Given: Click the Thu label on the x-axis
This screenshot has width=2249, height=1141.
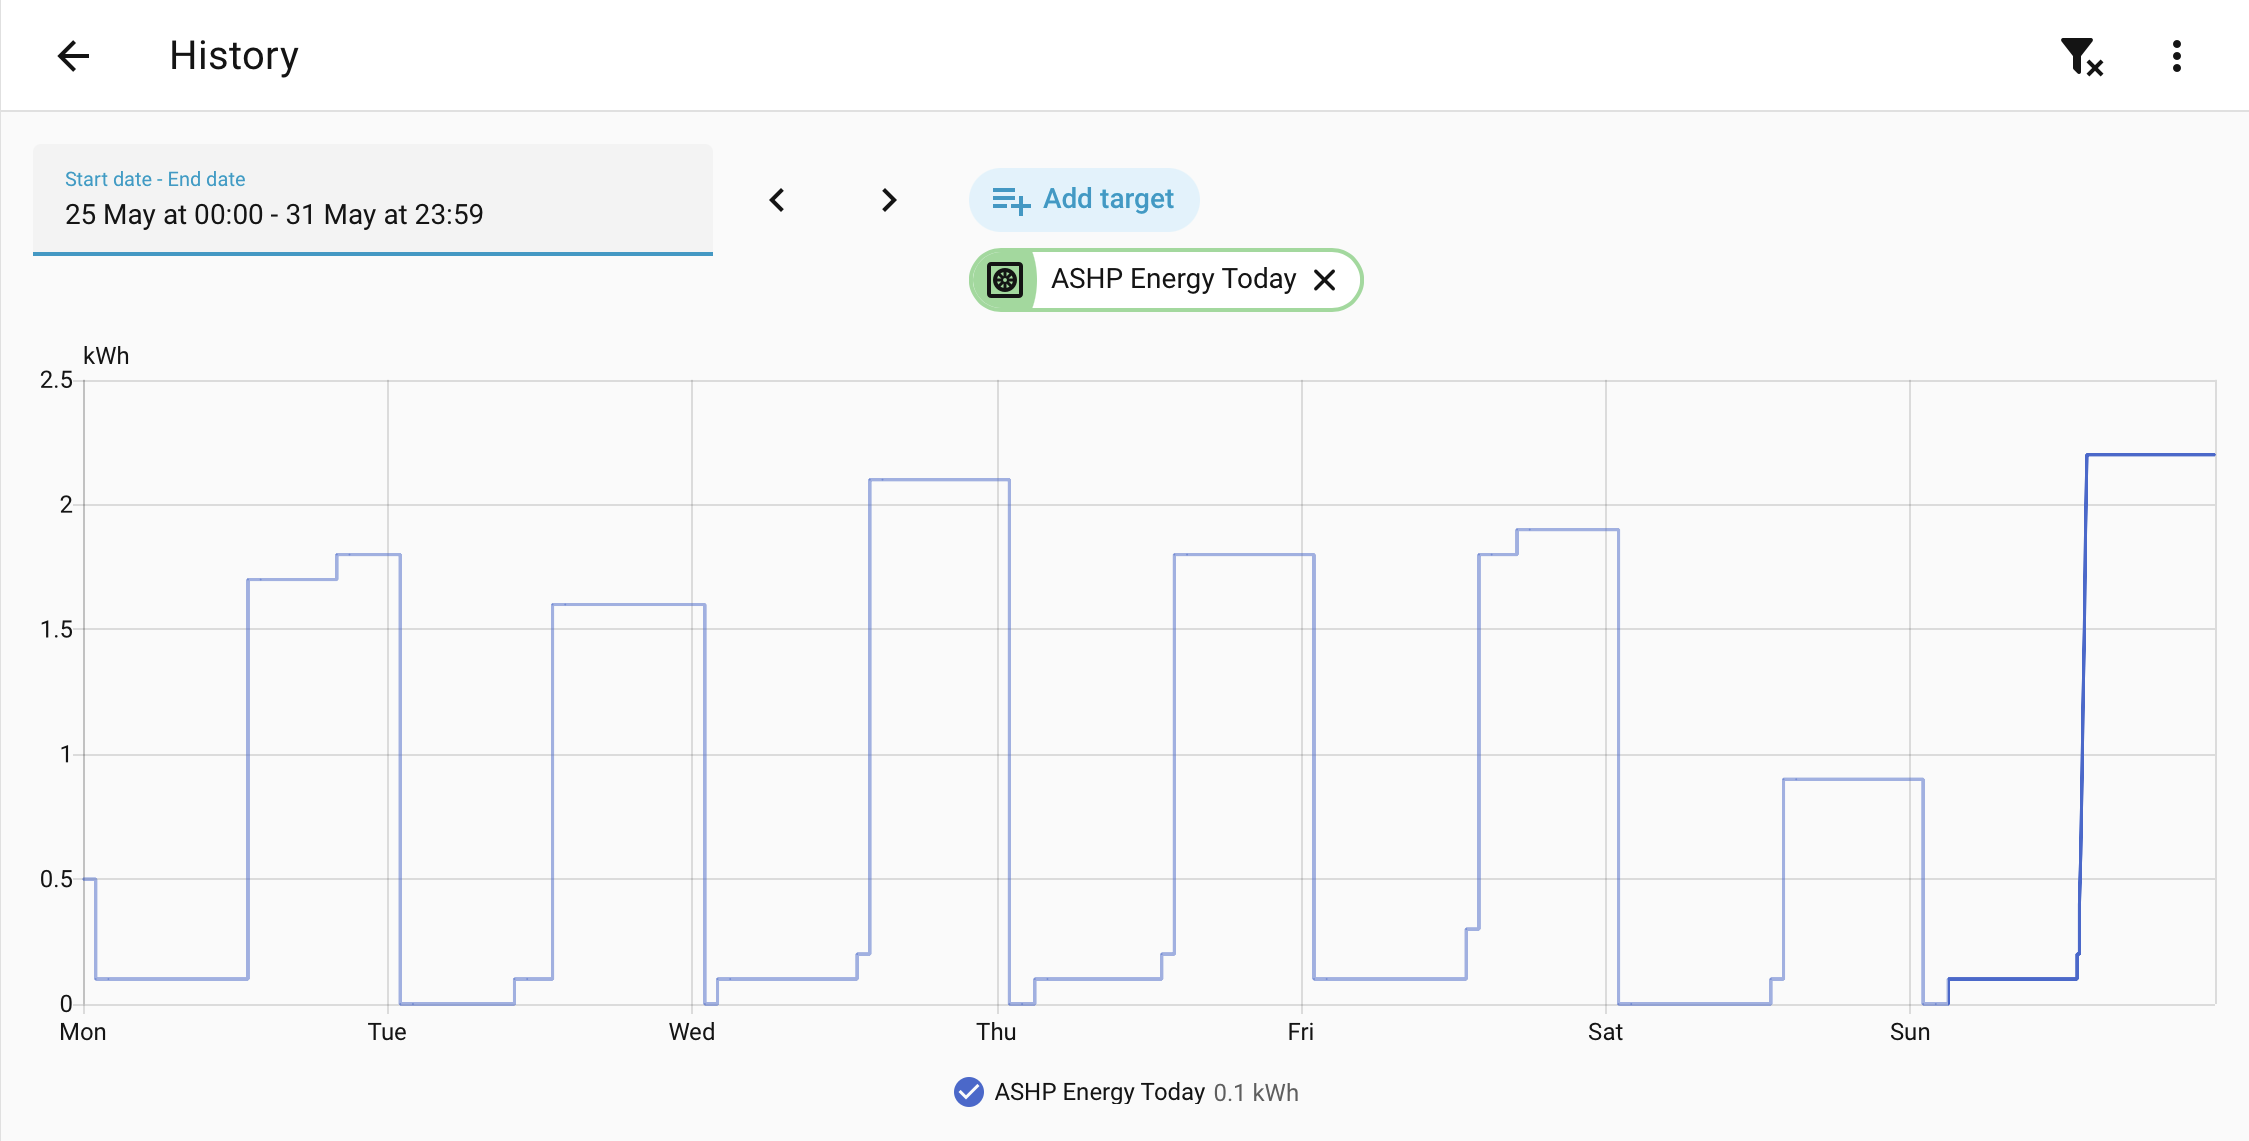Looking at the screenshot, I should (996, 1032).
